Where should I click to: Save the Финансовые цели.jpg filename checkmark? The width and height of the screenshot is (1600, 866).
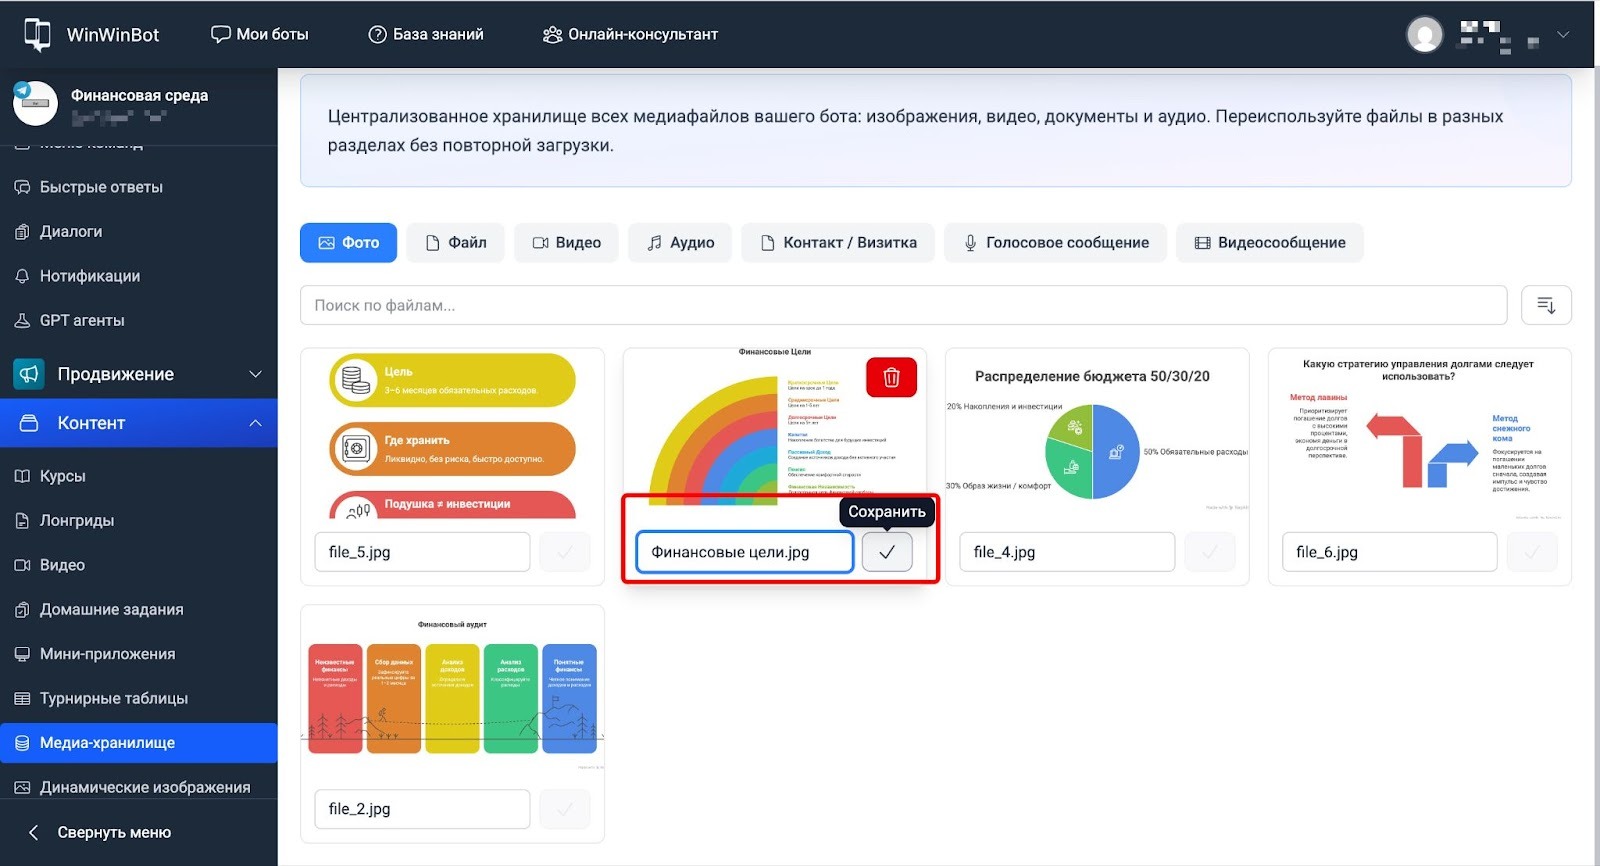[x=887, y=552]
